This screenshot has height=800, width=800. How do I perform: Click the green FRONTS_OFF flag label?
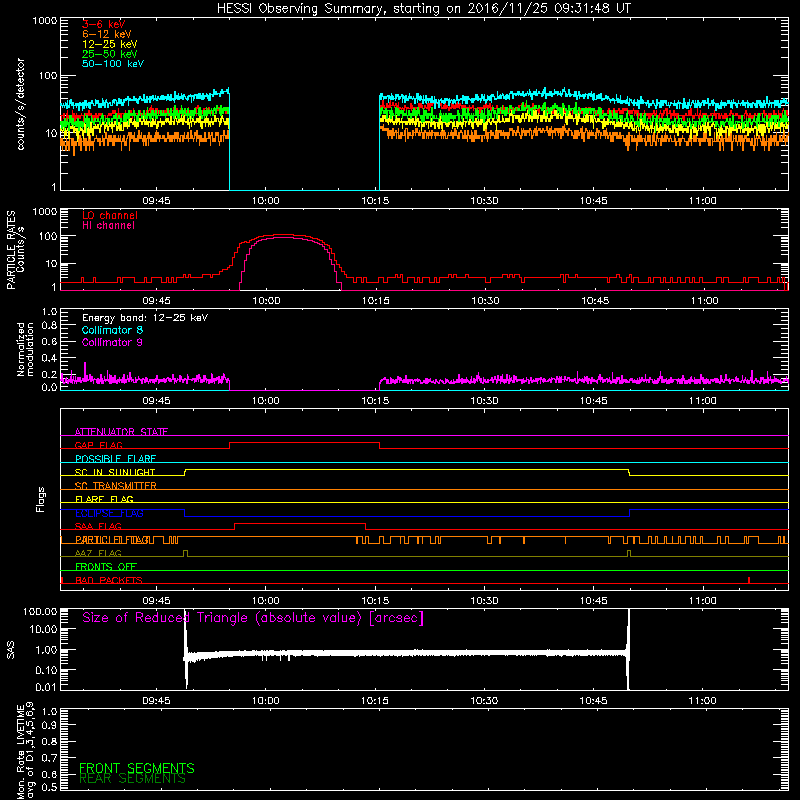[106, 567]
